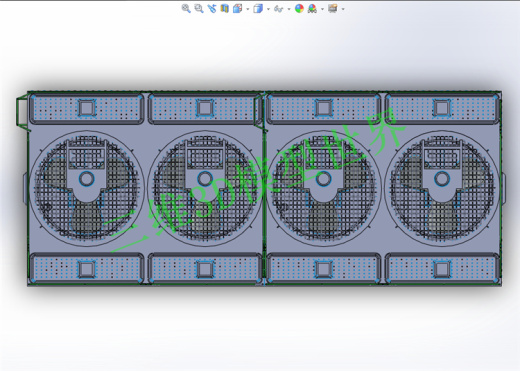
Task: Expand the Display Style dropdown arrow
Action: (x=268, y=9)
